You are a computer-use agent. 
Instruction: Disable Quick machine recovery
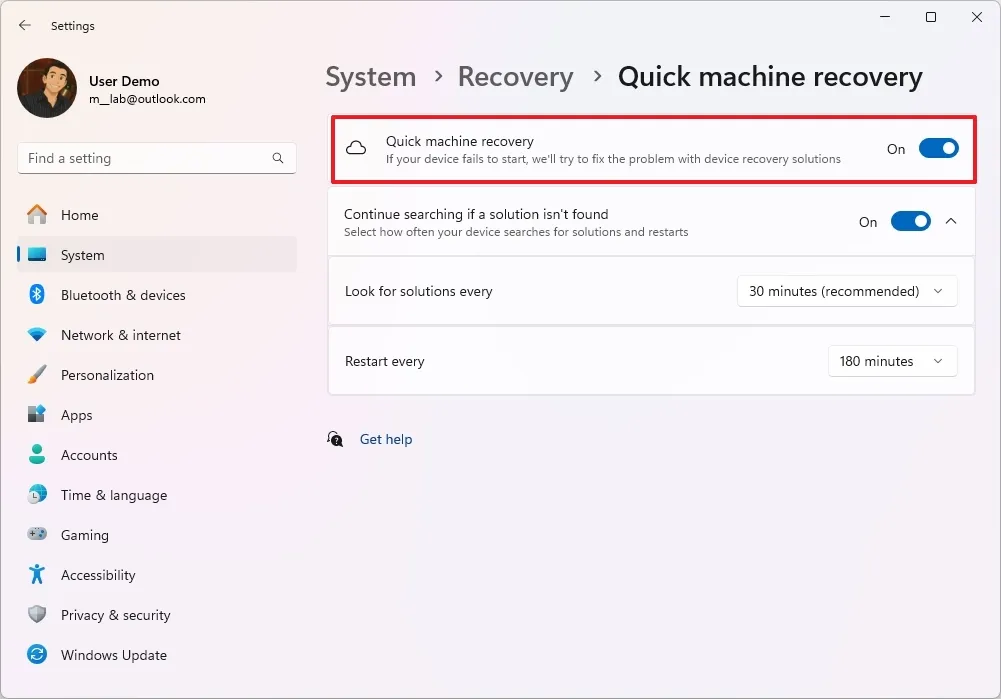click(x=938, y=147)
